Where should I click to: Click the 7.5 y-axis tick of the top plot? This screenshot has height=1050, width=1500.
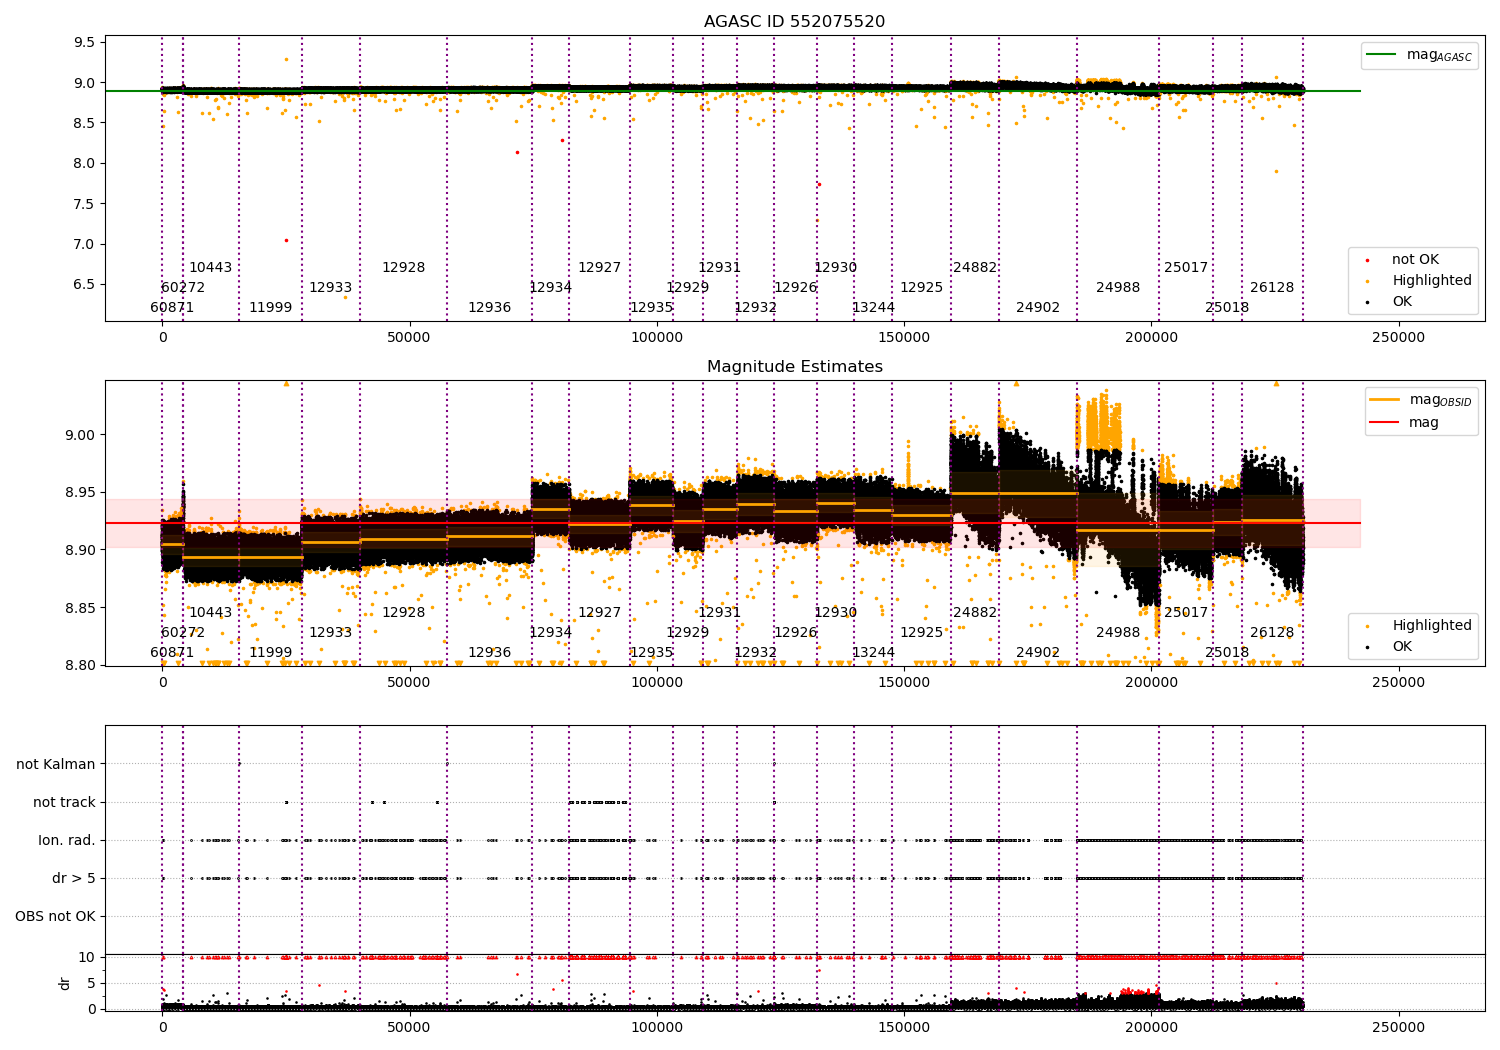84,204
